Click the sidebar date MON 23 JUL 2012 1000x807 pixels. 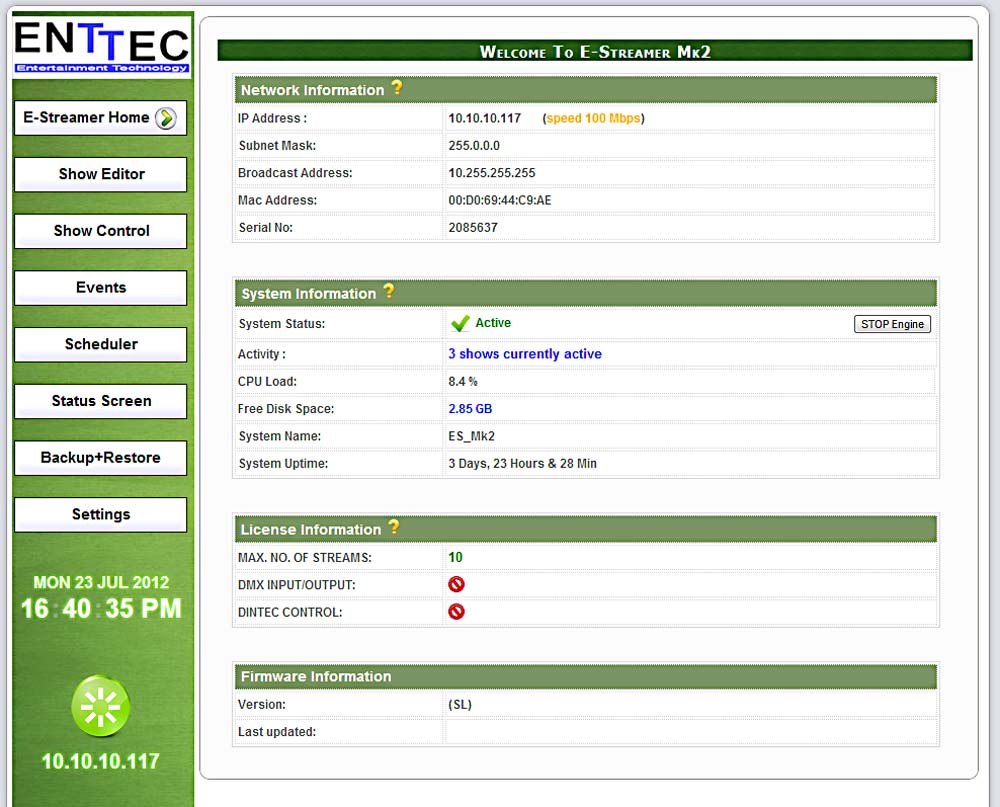101,582
